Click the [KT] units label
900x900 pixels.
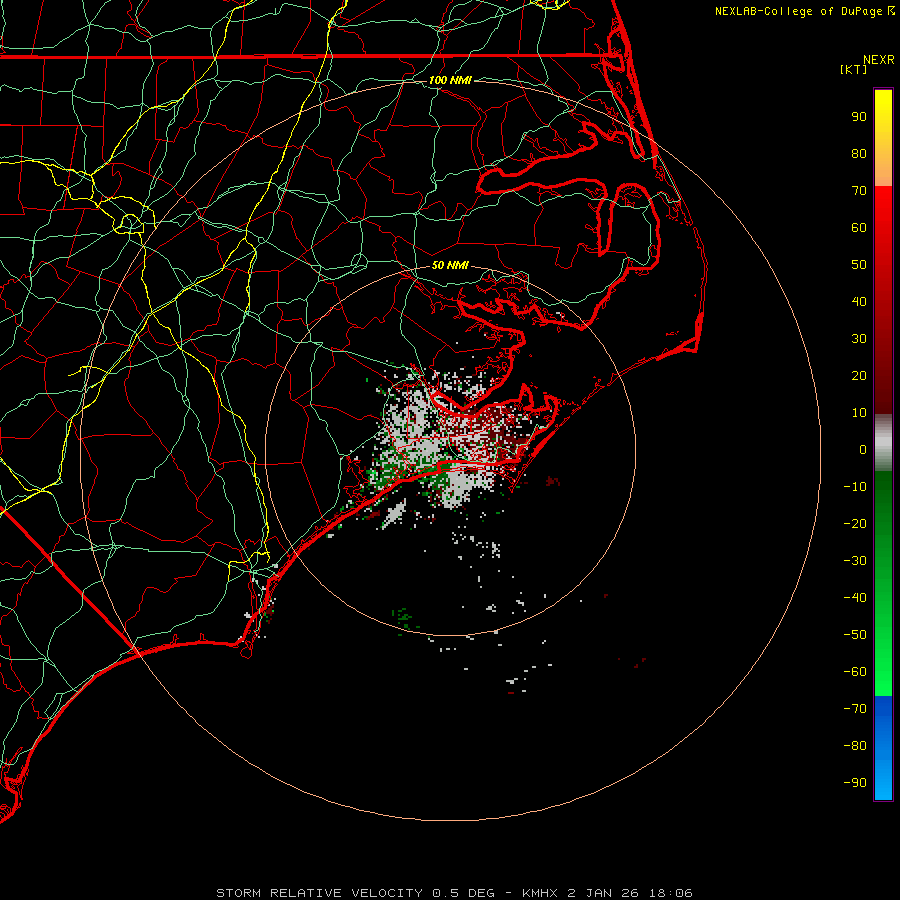(x=853, y=69)
